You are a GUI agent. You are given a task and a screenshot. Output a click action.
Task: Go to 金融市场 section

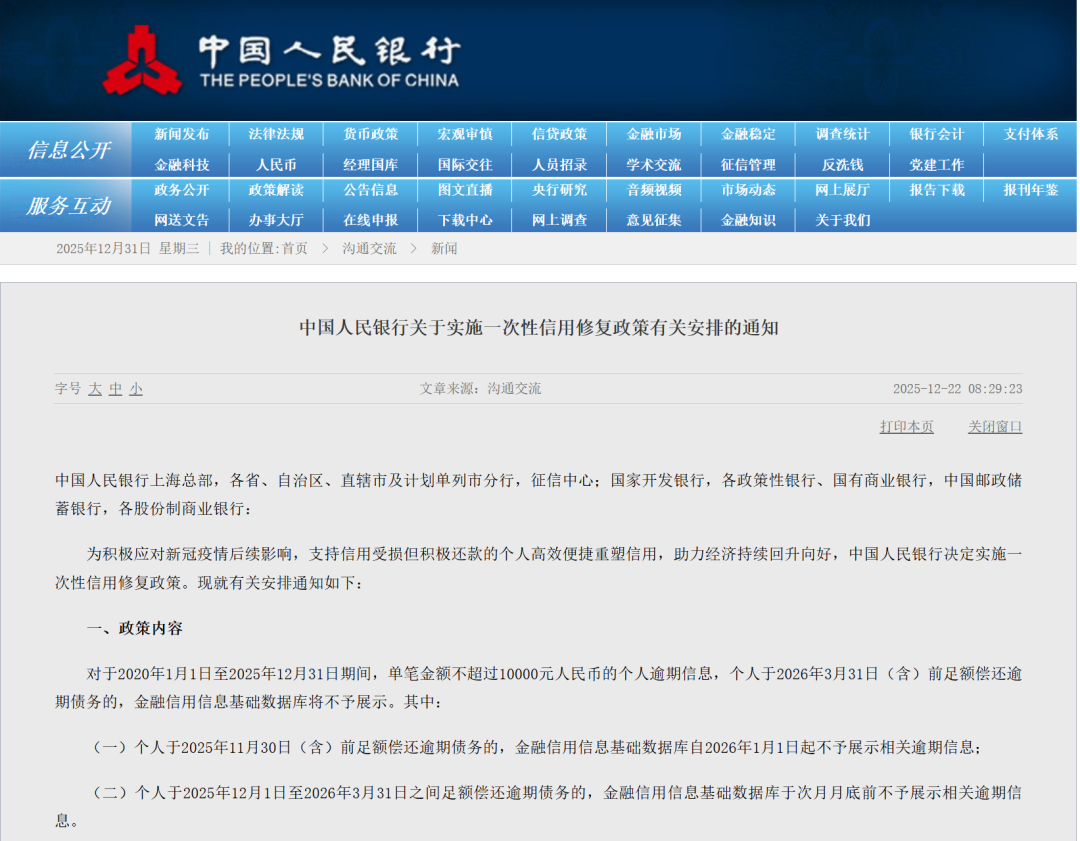tap(654, 134)
